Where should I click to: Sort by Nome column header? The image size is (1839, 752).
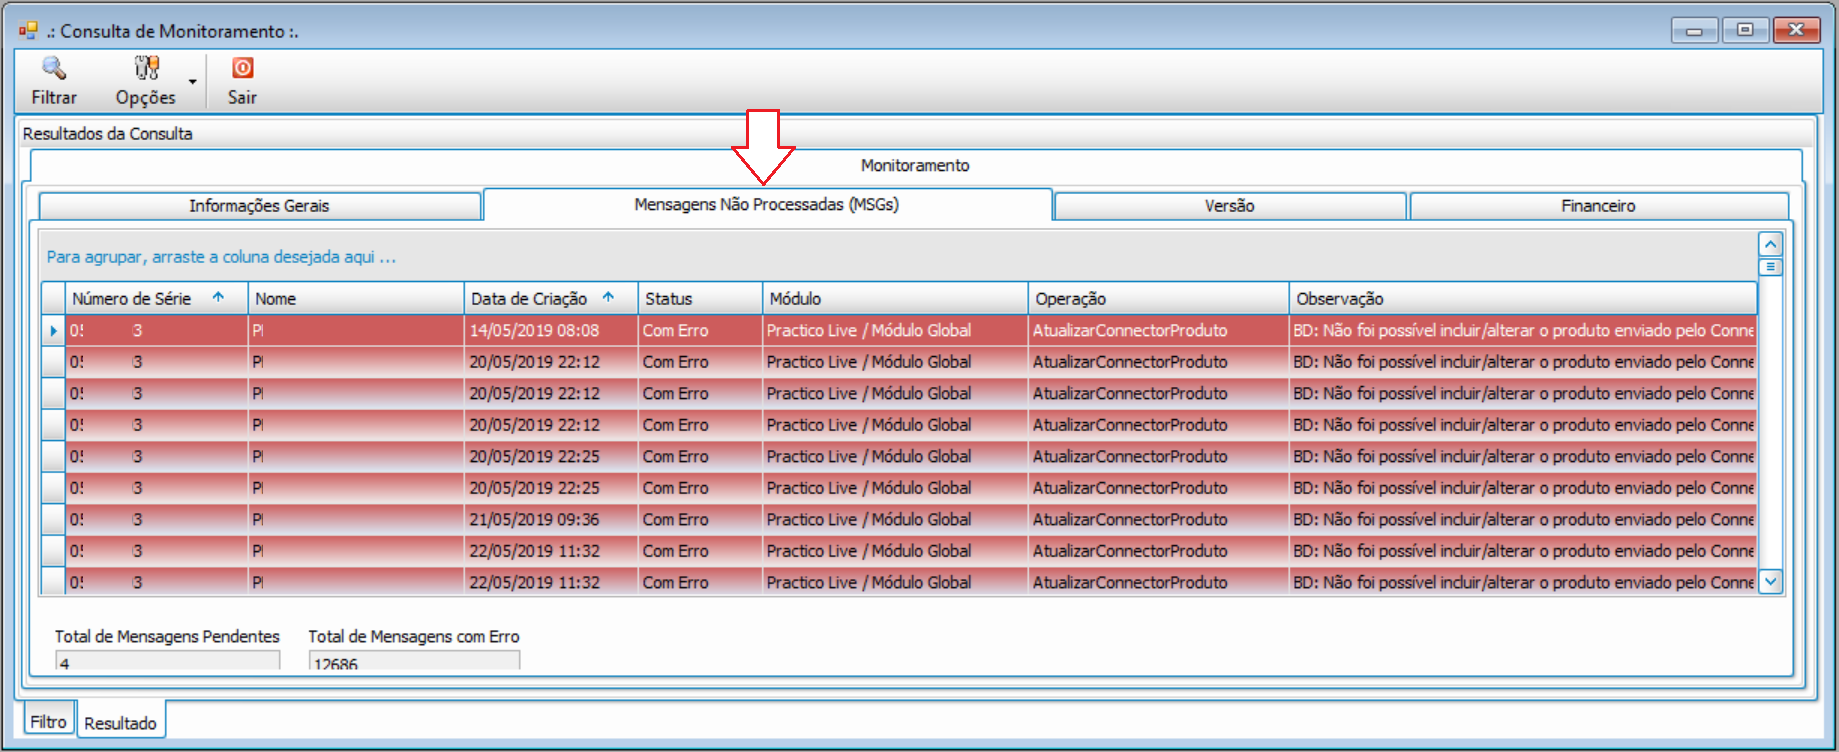pos(356,298)
